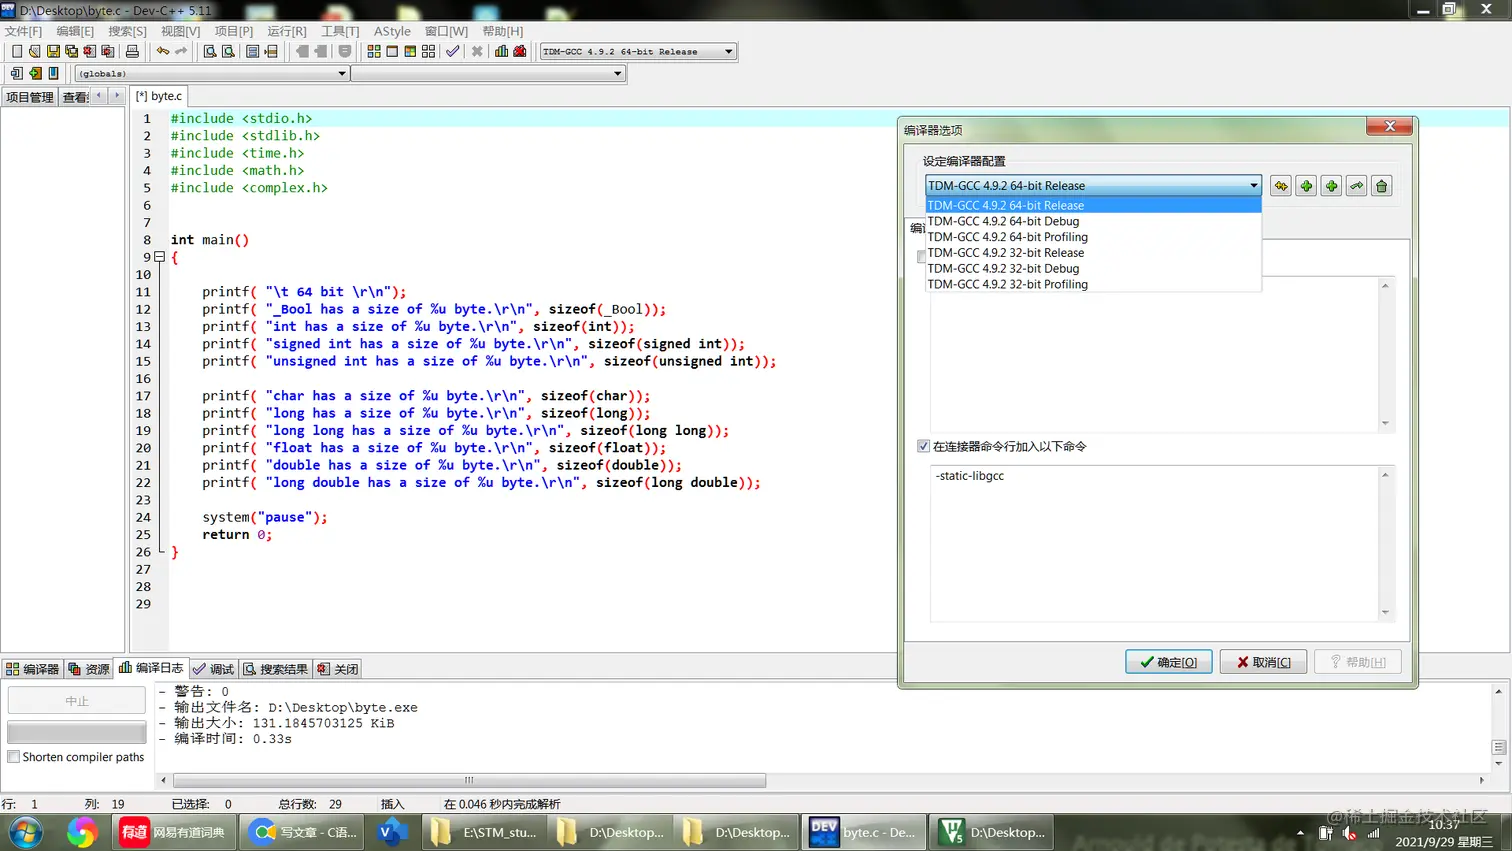
Task: Click the Open file toolbar icon
Action: [x=35, y=52]
